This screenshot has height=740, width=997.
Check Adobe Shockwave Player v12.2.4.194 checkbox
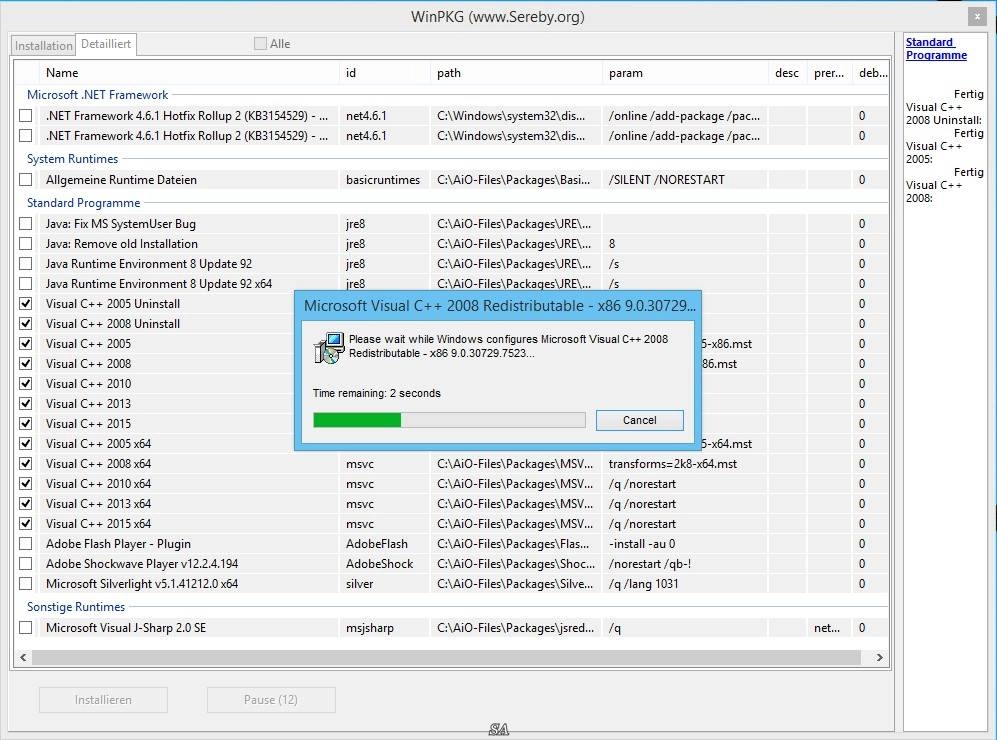pos(25,563)
